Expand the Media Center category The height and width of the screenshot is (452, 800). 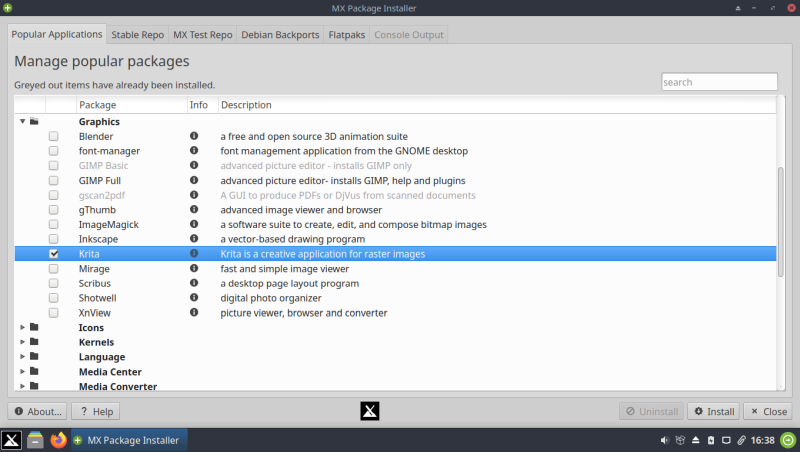pyautogui.click(x=22, y=371)
